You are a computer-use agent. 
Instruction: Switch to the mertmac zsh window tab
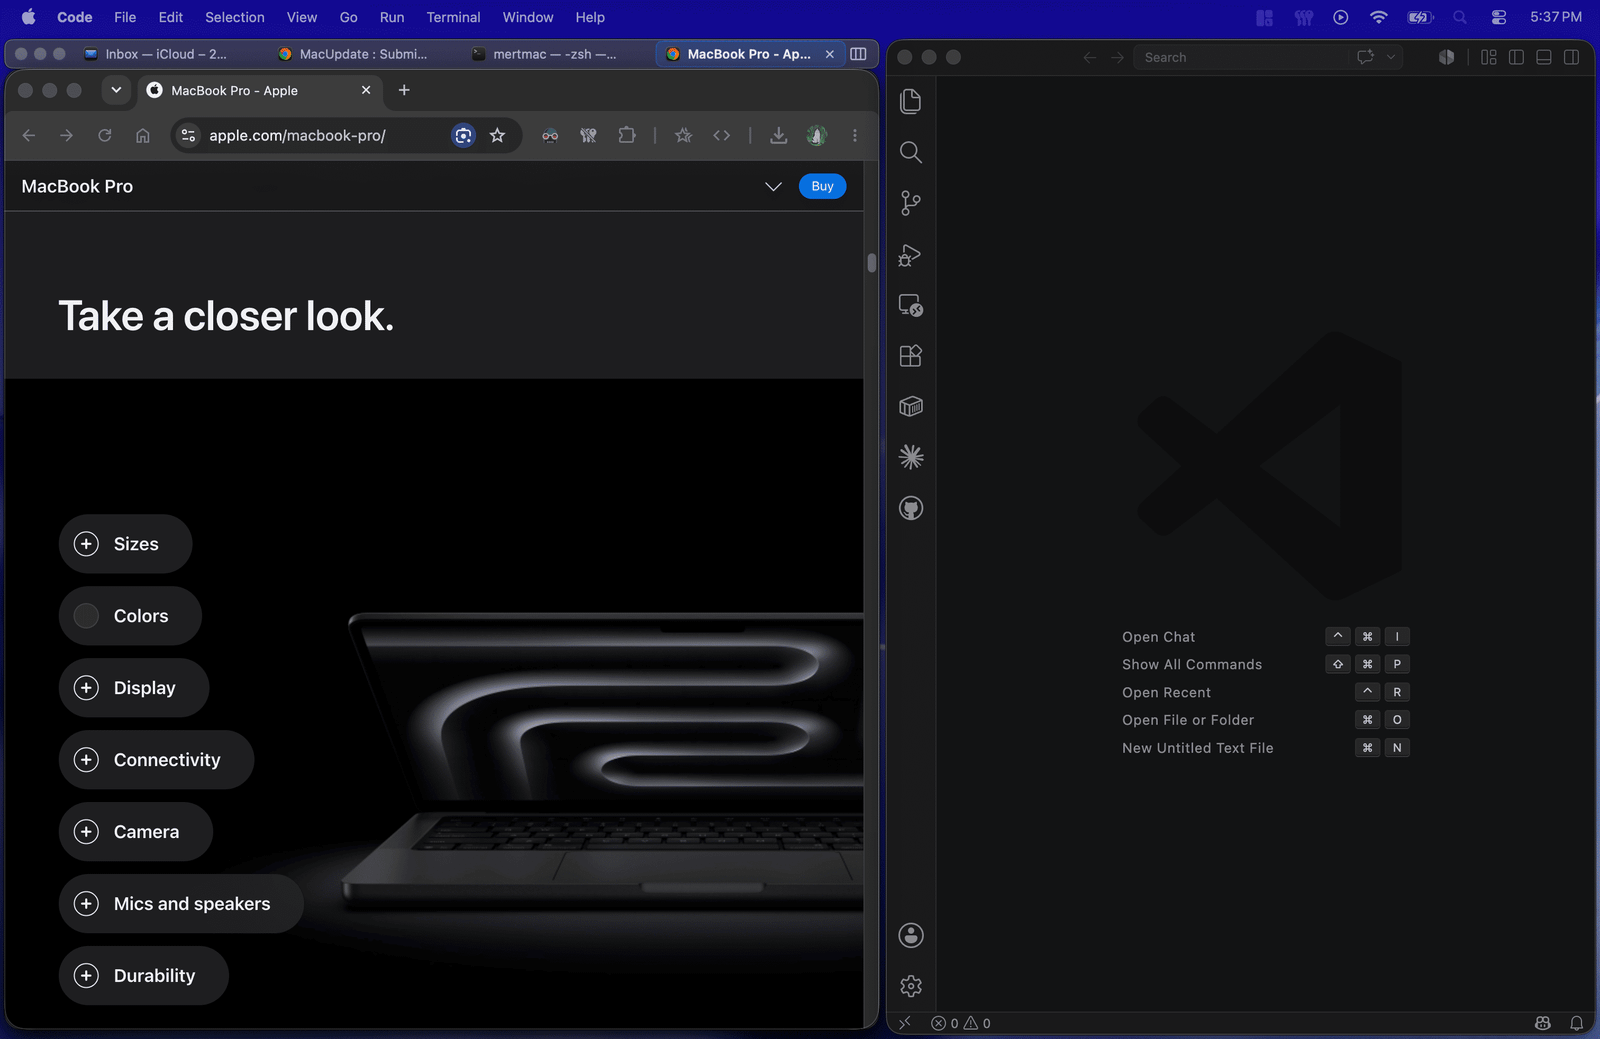coord(543,54)
